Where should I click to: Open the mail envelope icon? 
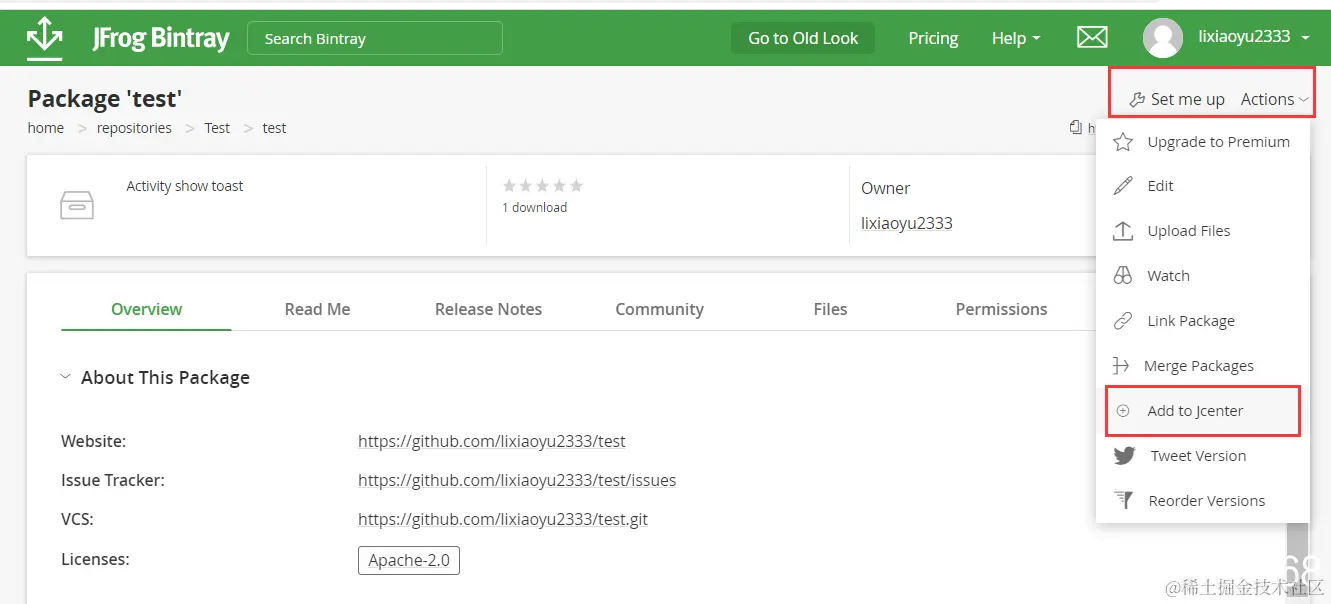1092,38
